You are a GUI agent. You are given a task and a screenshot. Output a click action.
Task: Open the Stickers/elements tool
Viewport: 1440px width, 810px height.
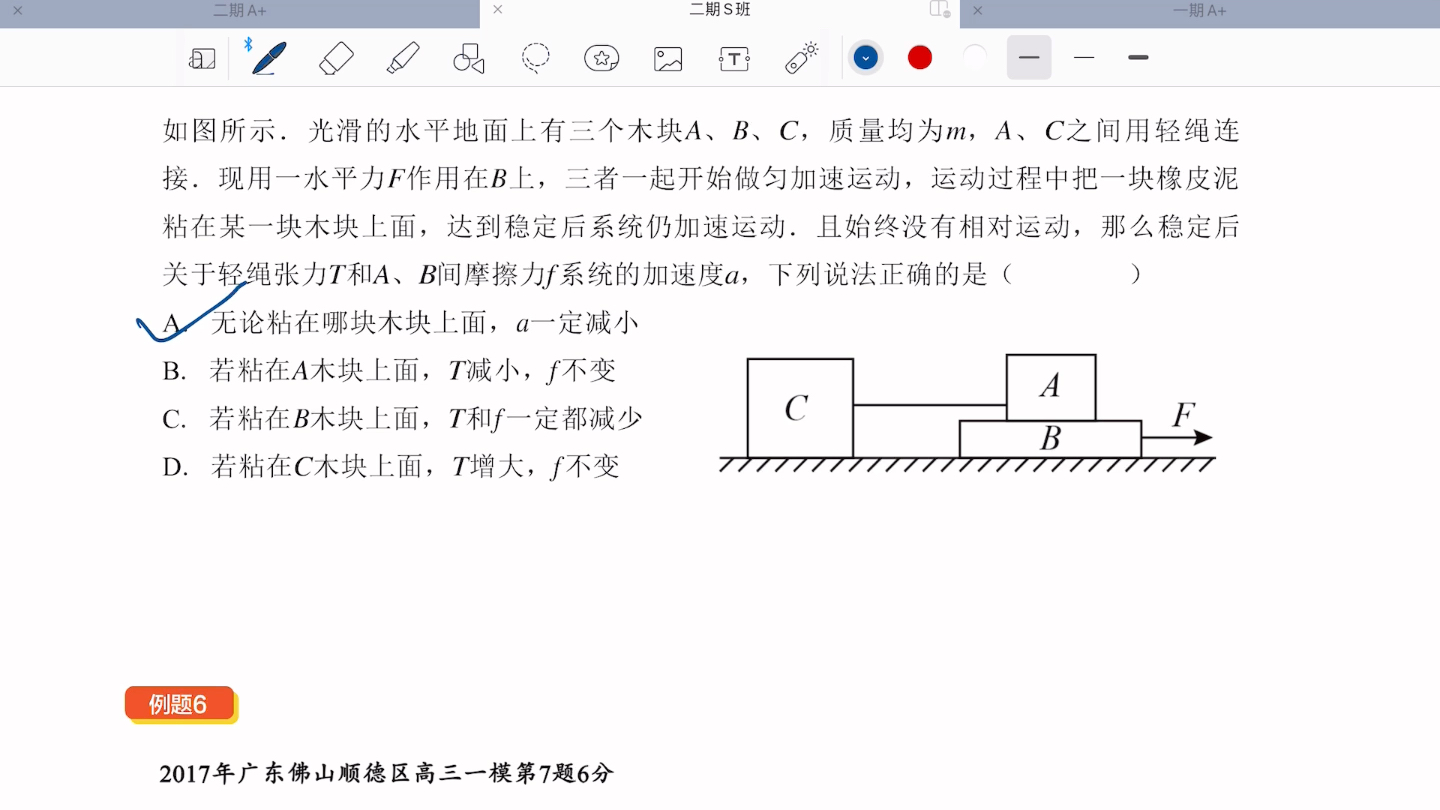602,58
